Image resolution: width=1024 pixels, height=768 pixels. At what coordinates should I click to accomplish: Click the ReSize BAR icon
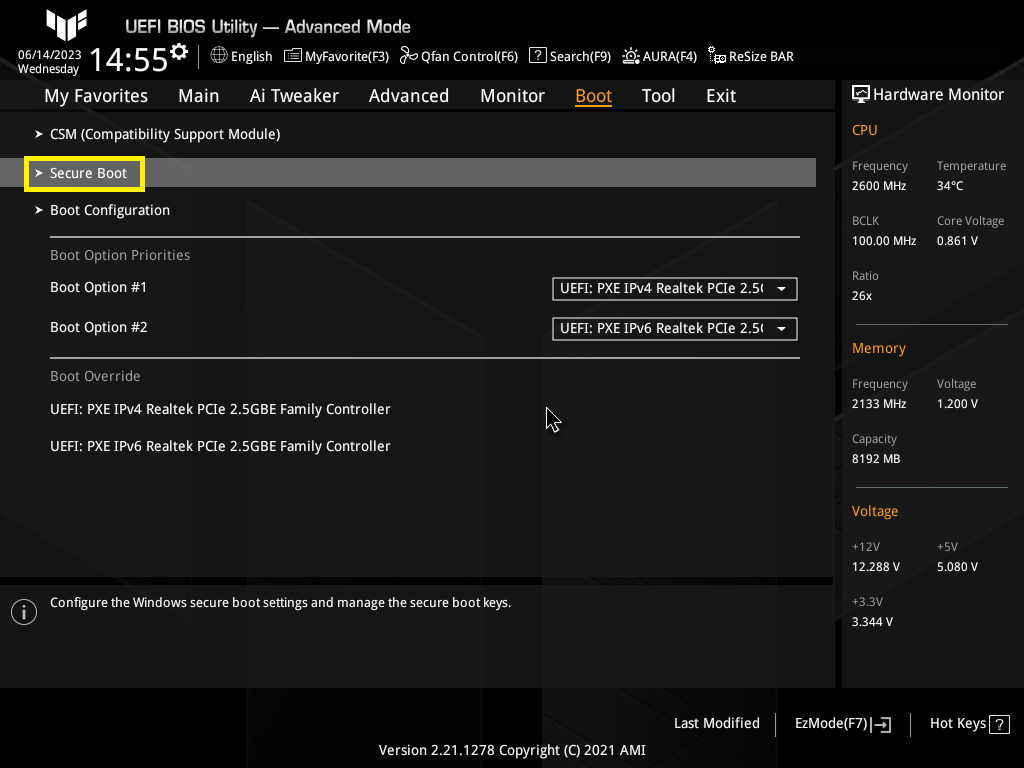717,56
